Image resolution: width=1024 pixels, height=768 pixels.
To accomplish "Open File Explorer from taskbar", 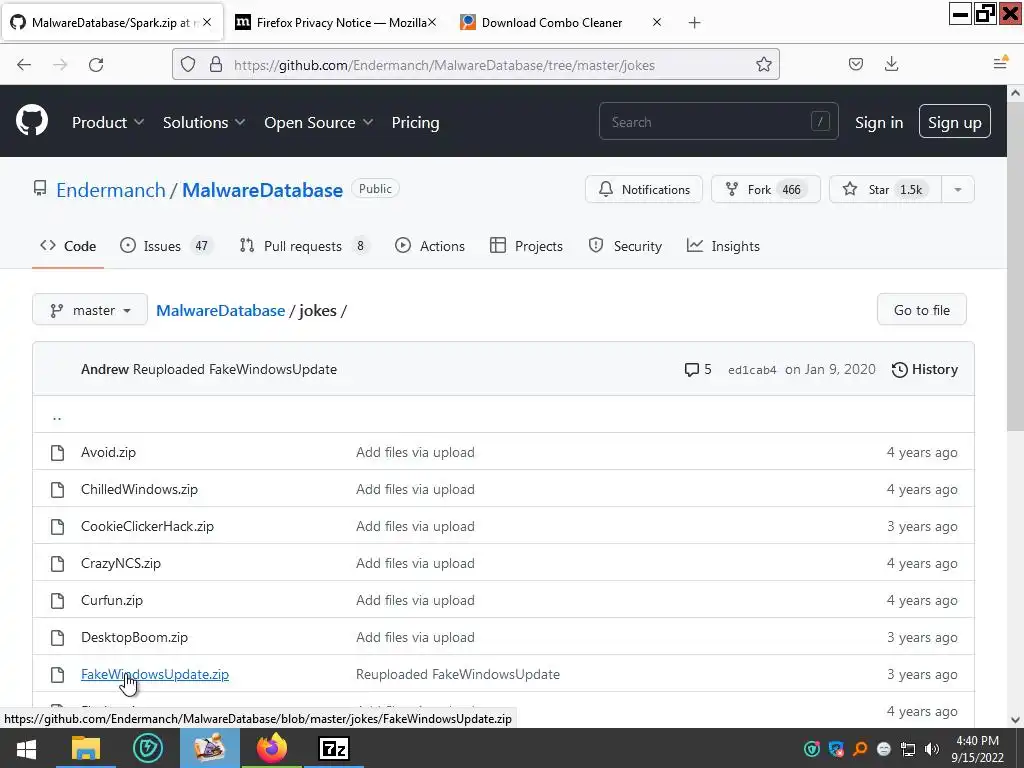I will pos(86,748).
